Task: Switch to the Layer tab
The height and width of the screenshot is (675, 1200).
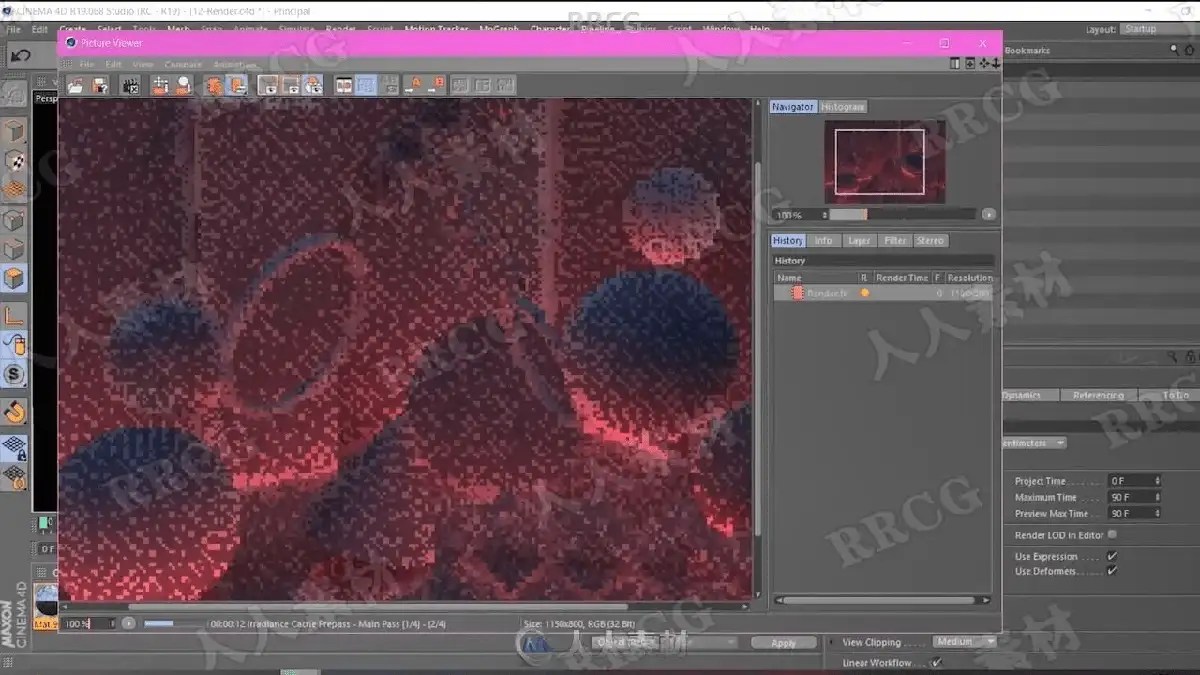Action: coord(859,241)
